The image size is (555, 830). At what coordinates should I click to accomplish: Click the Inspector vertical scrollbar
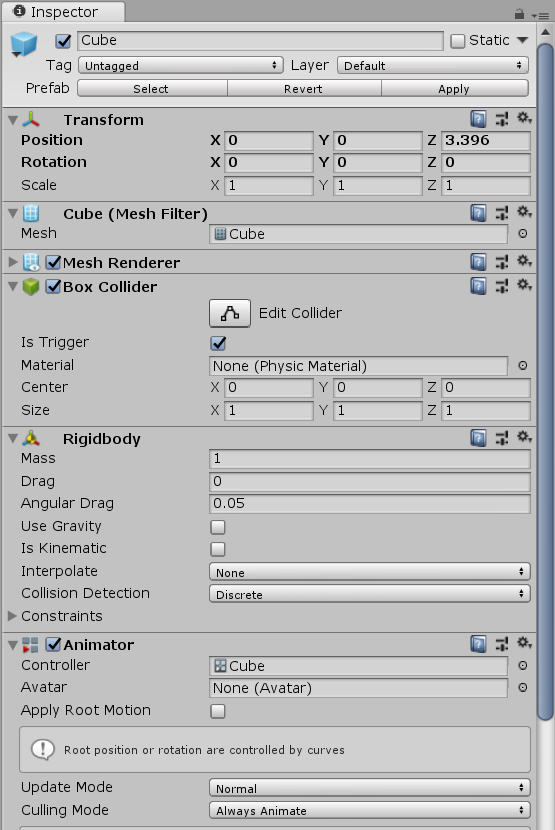pyautogui.click(x=545, y=381)
